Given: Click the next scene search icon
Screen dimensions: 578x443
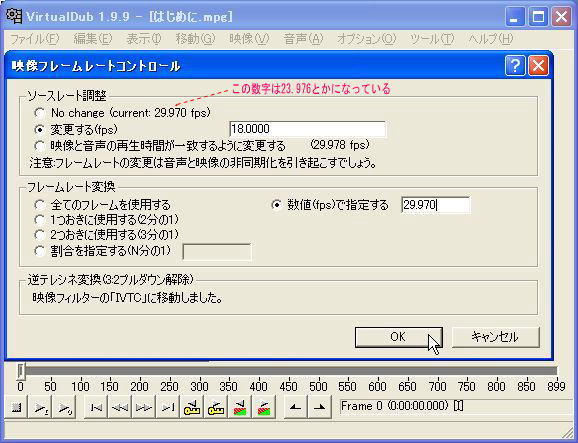Looking at the screenshot, I should (264, 407).
